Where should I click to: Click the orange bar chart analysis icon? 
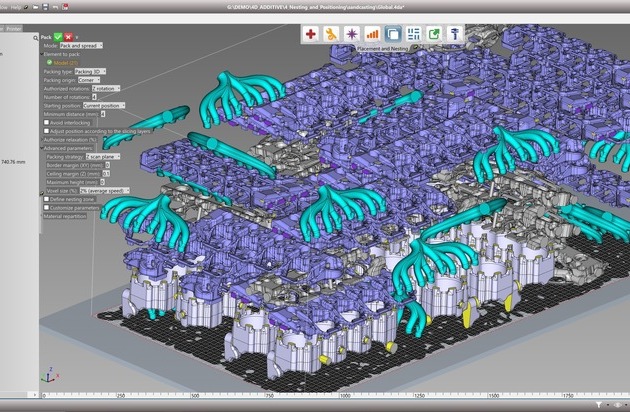point(372,34)
